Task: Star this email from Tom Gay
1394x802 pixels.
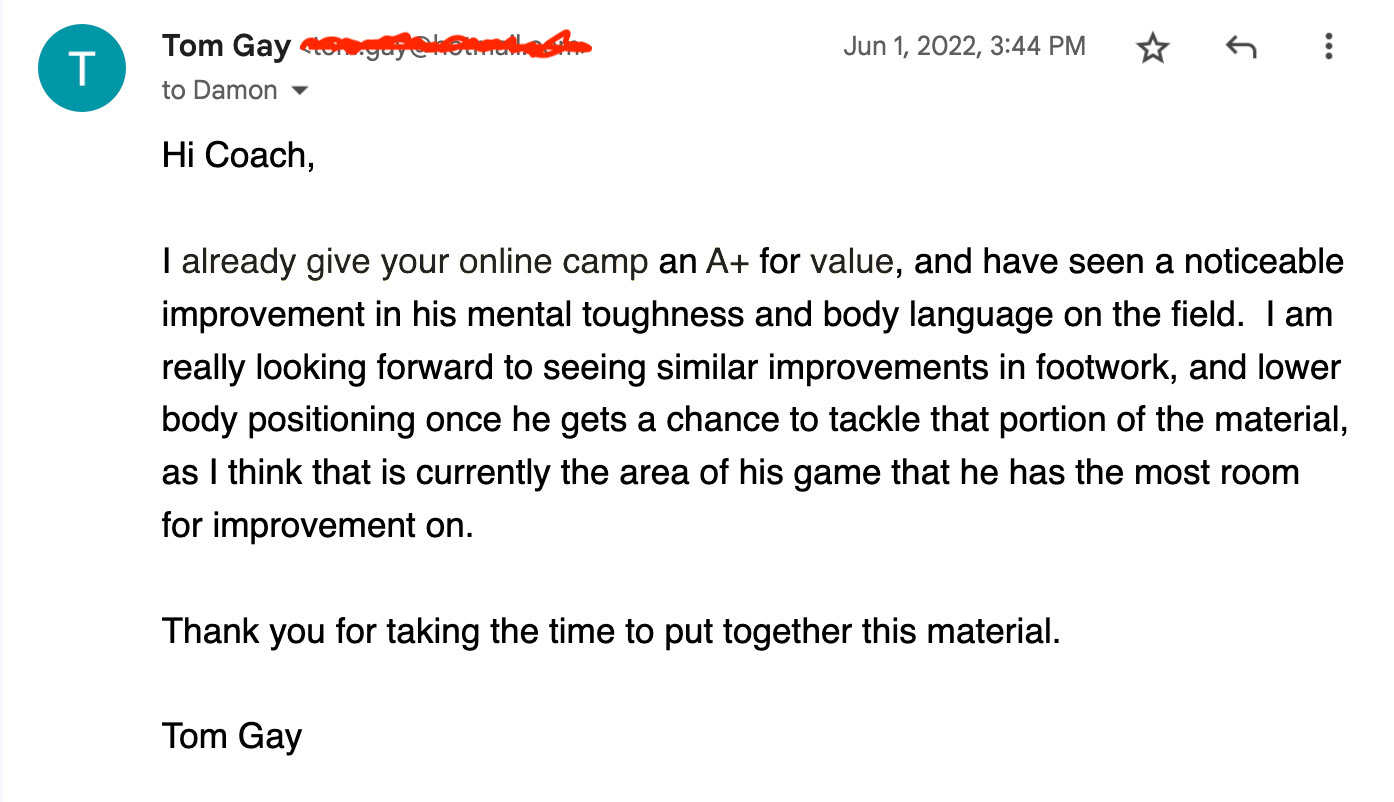Action: coord(1153,48)
